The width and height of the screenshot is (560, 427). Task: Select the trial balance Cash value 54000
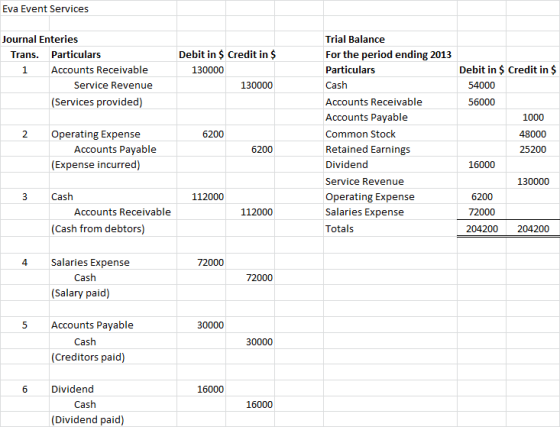[482, 85]
